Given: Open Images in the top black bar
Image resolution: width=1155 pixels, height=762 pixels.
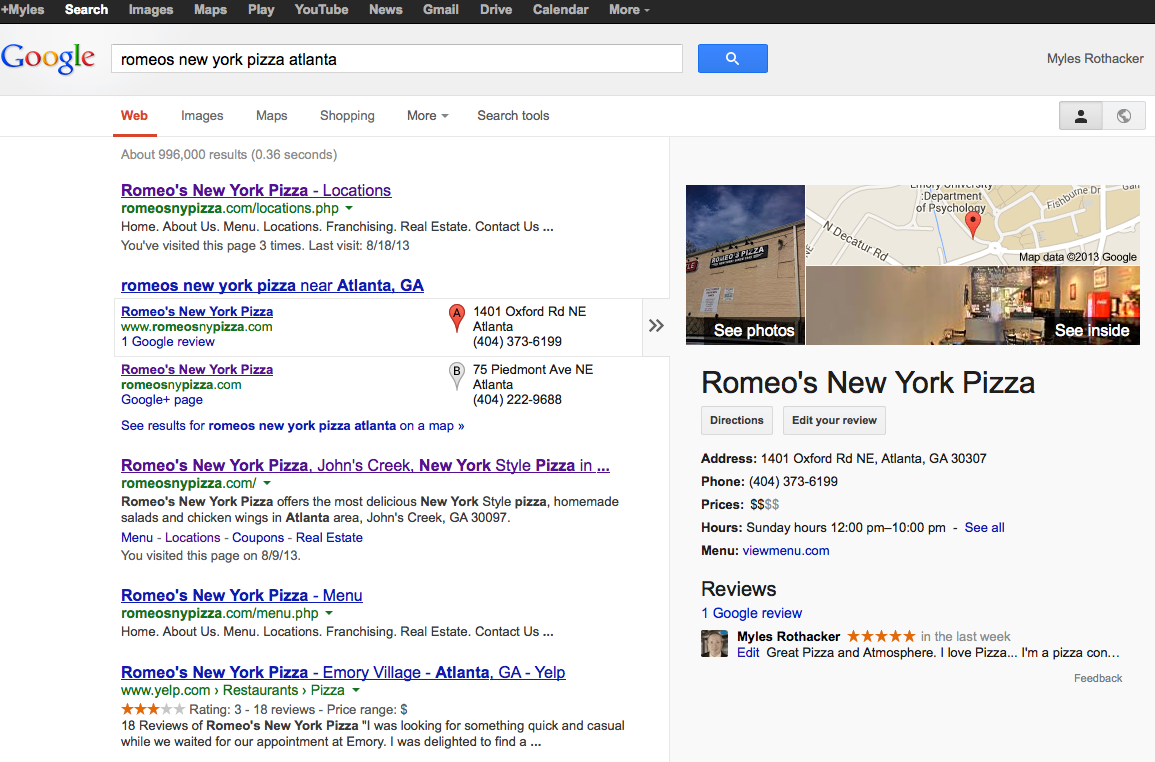Looking at the screenshot, I should pyautogui.click(x=151, y=10).
